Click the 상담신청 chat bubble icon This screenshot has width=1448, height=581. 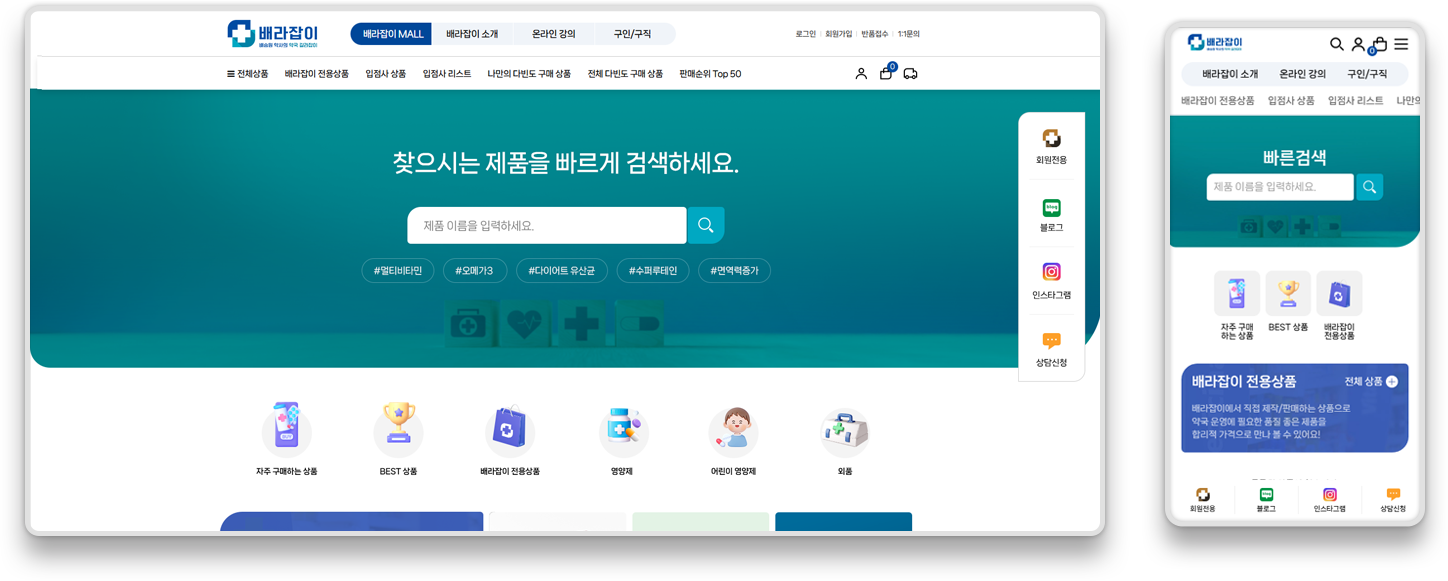coord(1051,342)
